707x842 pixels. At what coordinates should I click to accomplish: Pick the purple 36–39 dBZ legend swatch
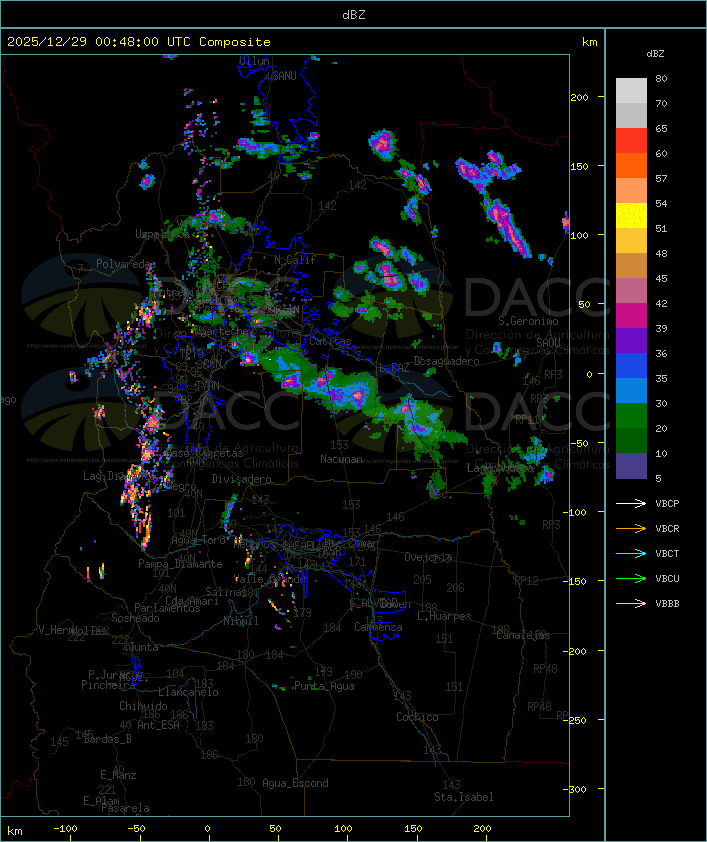coord(631,341)
